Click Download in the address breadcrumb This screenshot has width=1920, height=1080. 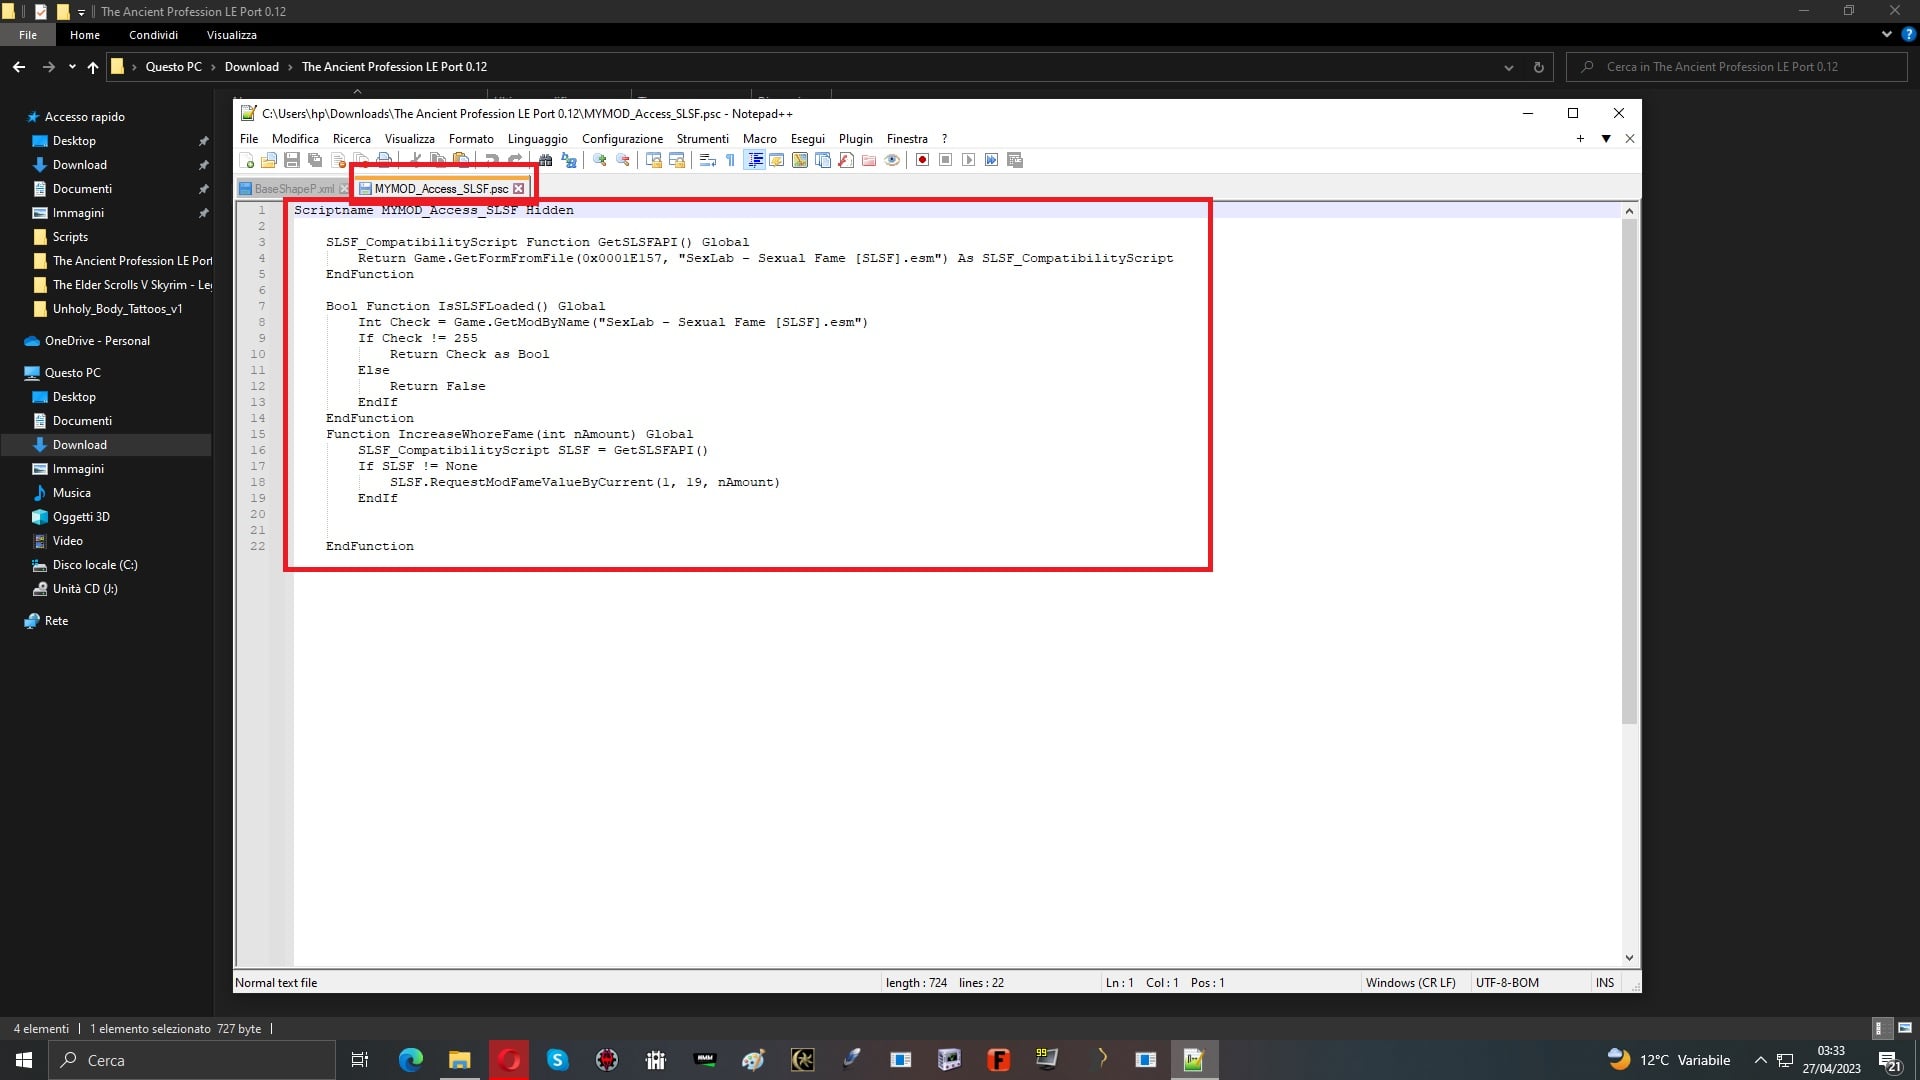click(251, 67)
